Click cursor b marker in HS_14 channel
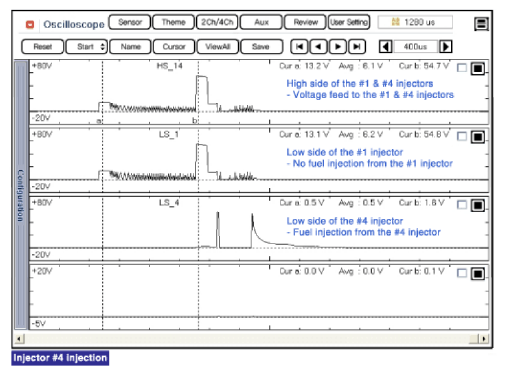Screen dimensions: 506x375 [195, 120]
